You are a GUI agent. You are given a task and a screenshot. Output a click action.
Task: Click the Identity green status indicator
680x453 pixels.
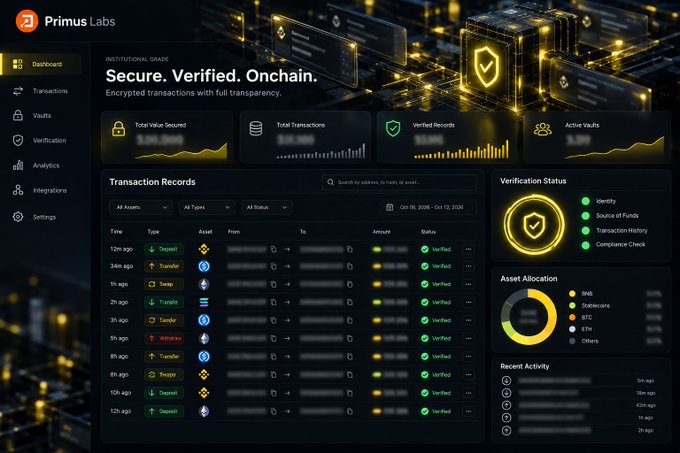(x=585, y=201)
